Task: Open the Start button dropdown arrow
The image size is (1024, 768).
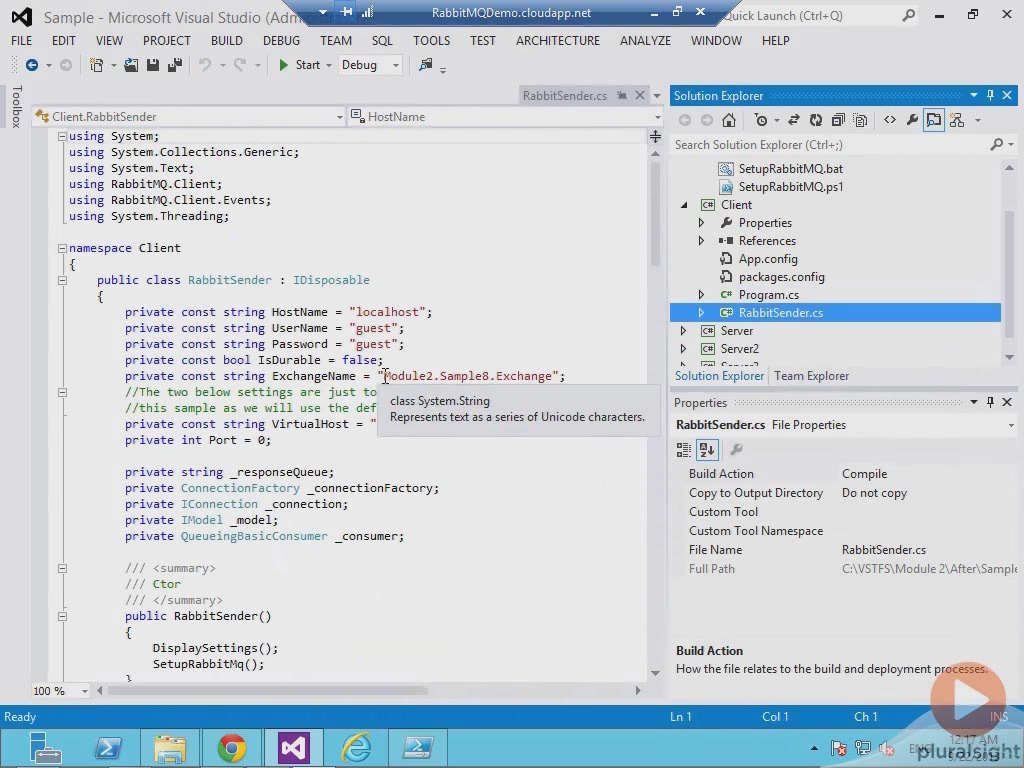Action: click(328, 65)
